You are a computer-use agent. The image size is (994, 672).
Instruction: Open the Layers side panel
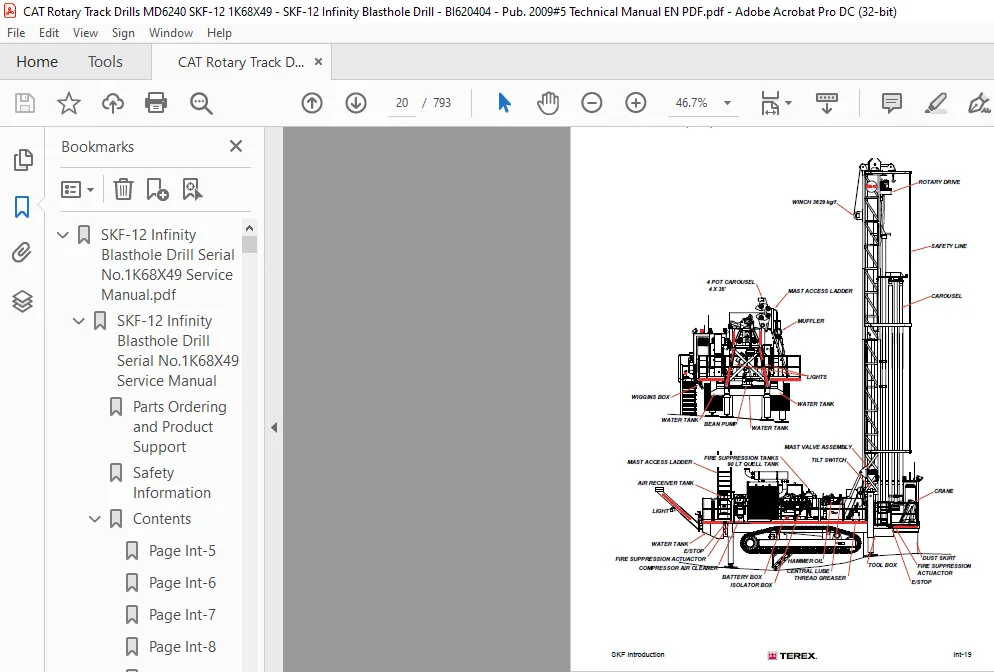(22, 301)
